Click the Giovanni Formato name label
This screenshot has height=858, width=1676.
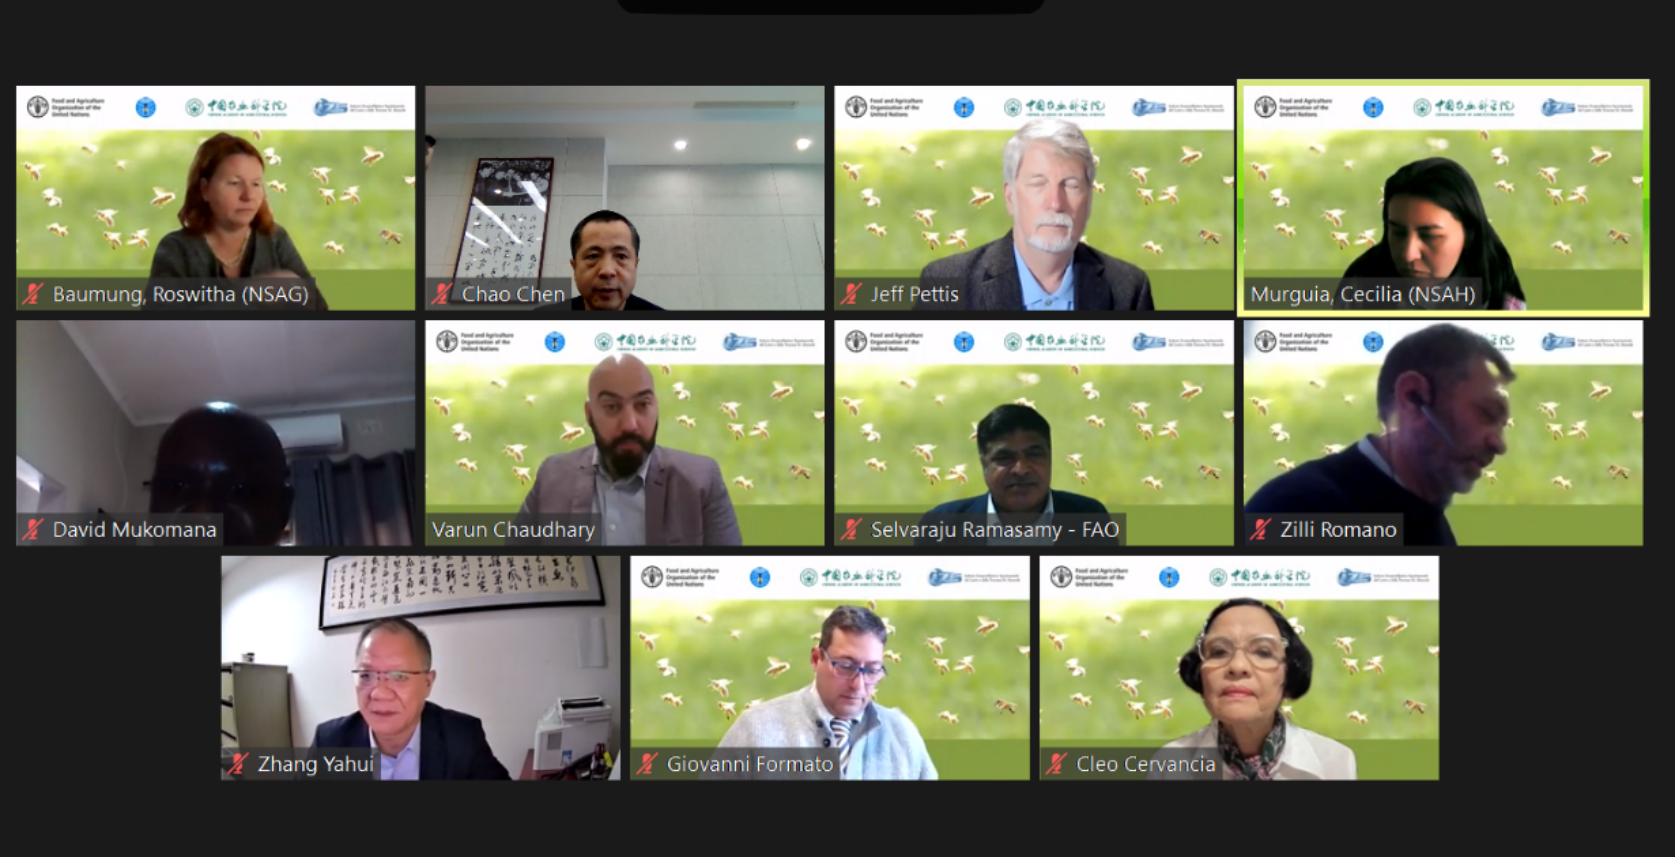click(x=750, y=765)
